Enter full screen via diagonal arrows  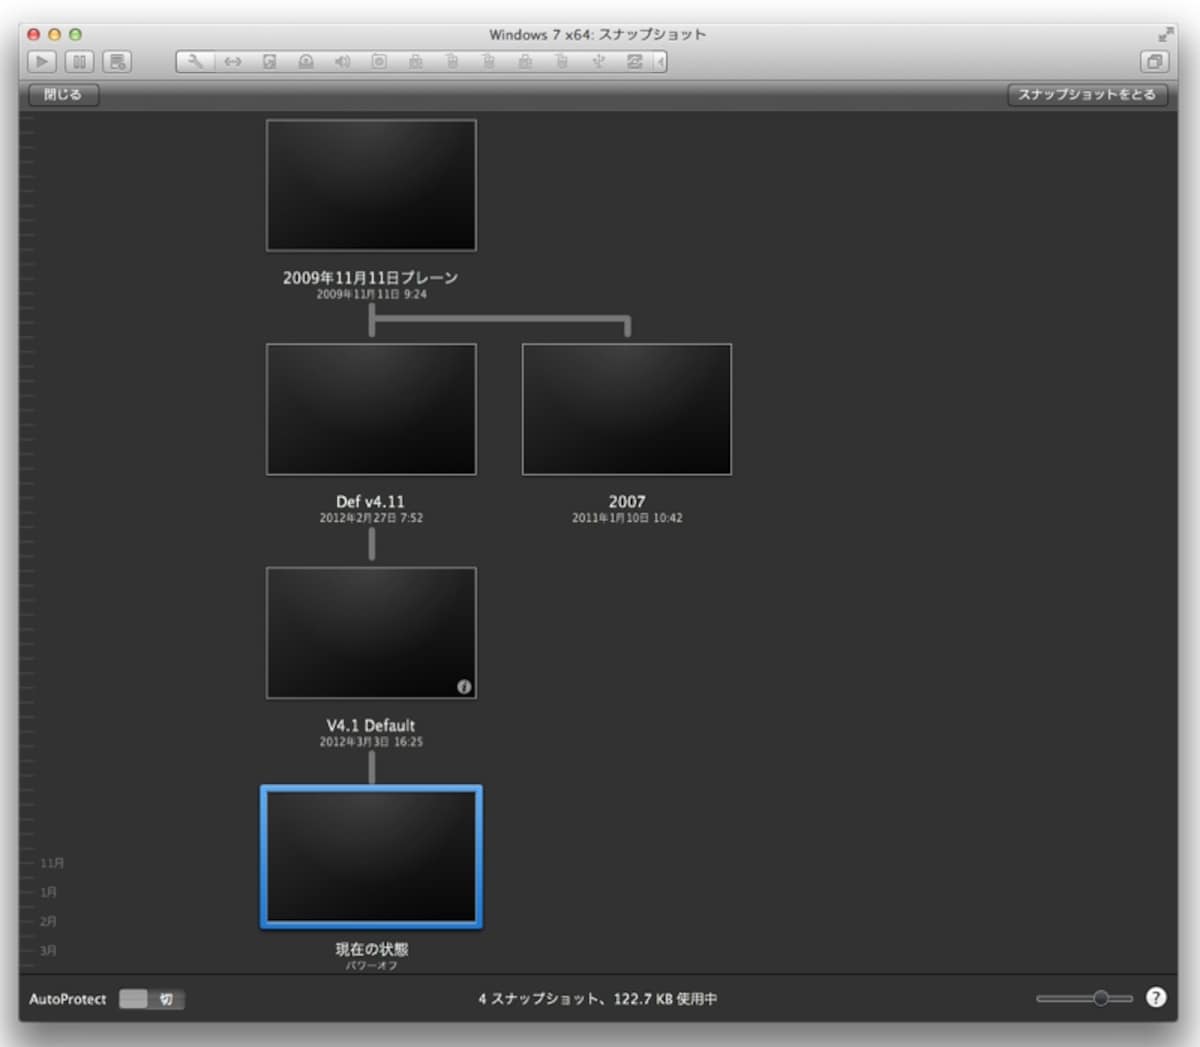[1165, 34]
